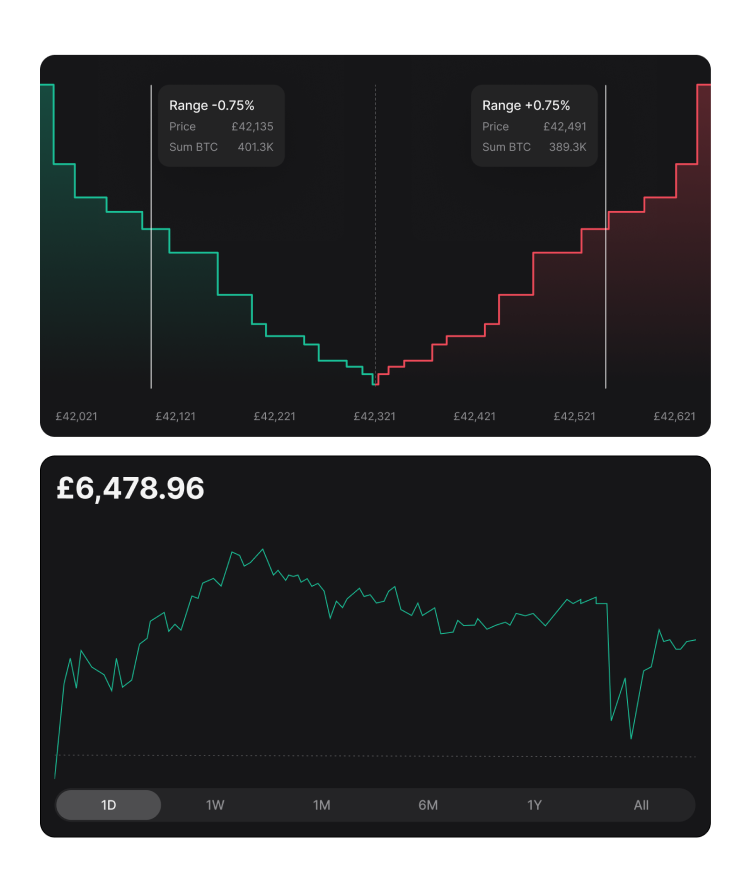Click the £42,521 price axis label
The height and width of the screenshot is (892, 750).
coord(574,416)
